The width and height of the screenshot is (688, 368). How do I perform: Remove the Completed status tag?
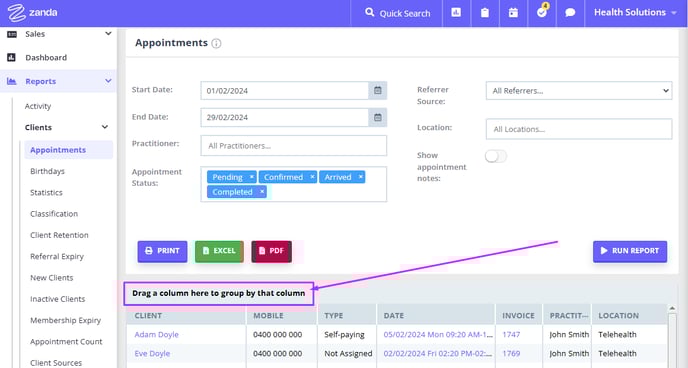point(262,192)
